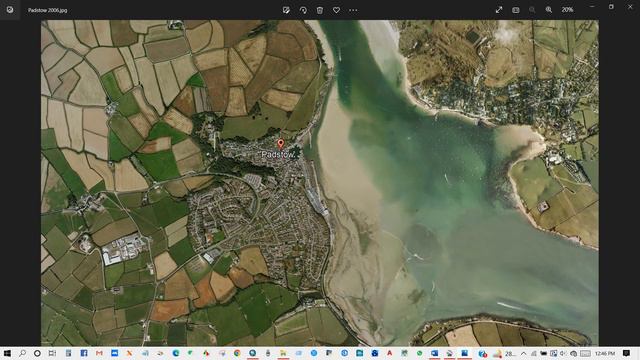Click the Padstow 2006.jpg file name
This screenshot has height=360, width=640.
47,10
